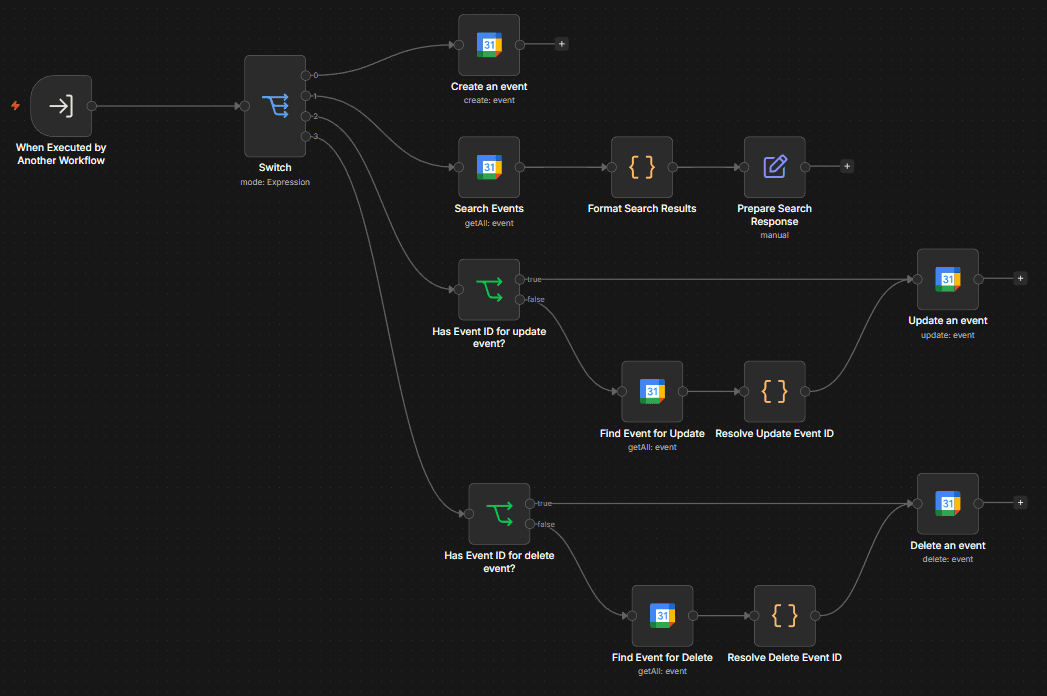Add a node after 'Delete an event'

pyautogui.click(x=1020, y=502)
